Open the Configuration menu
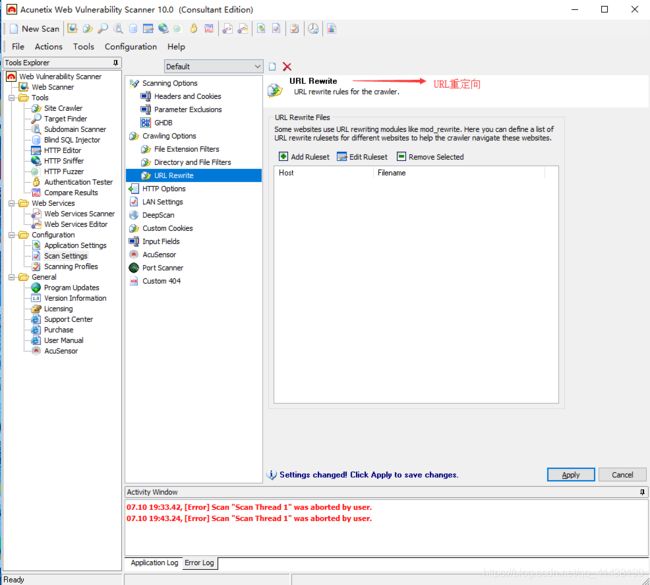 click(131, 46)
